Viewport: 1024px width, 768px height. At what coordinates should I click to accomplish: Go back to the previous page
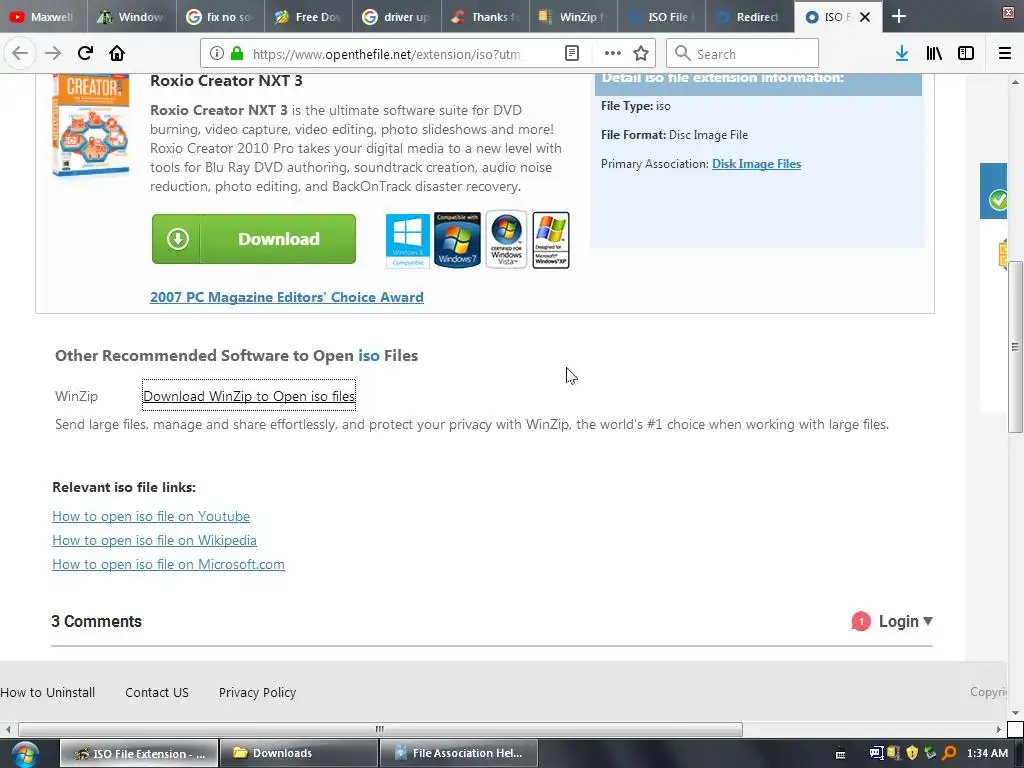click(20, 54)
